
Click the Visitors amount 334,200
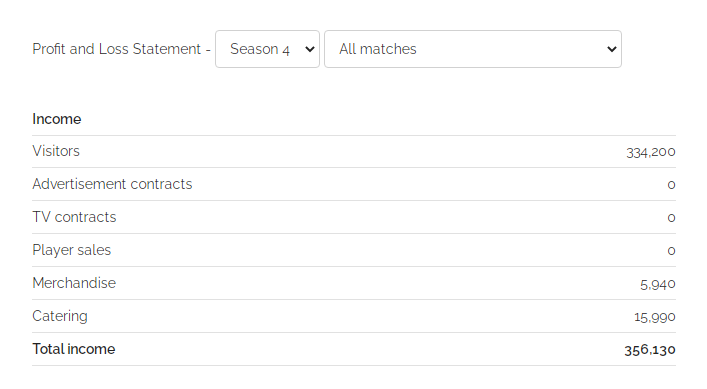651,152
